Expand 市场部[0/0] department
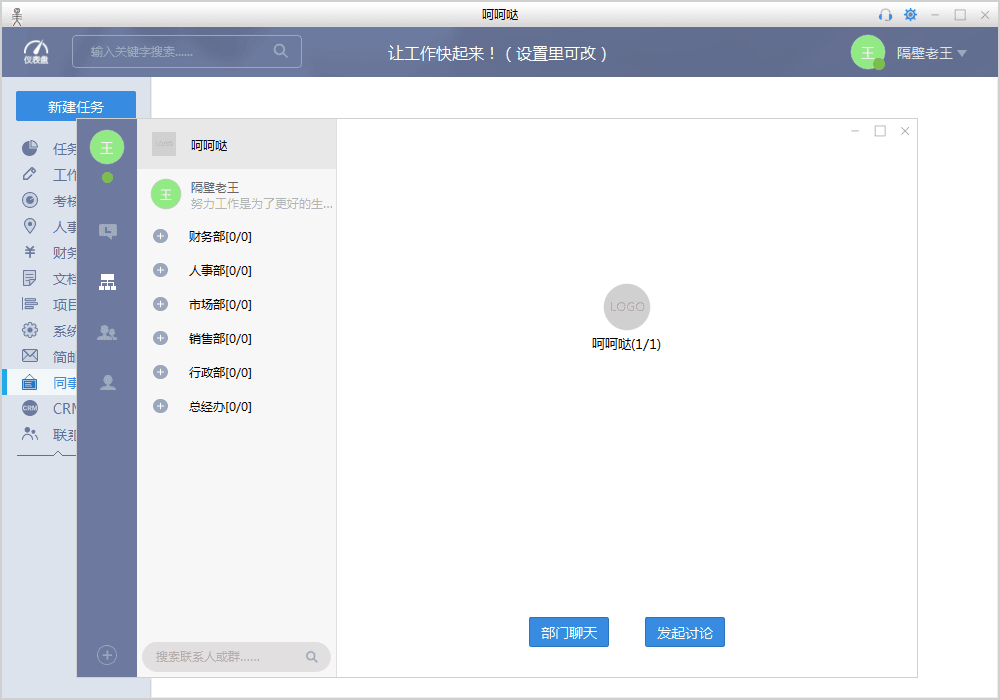This screenshot has height=700, width=1000. [160, 304]
